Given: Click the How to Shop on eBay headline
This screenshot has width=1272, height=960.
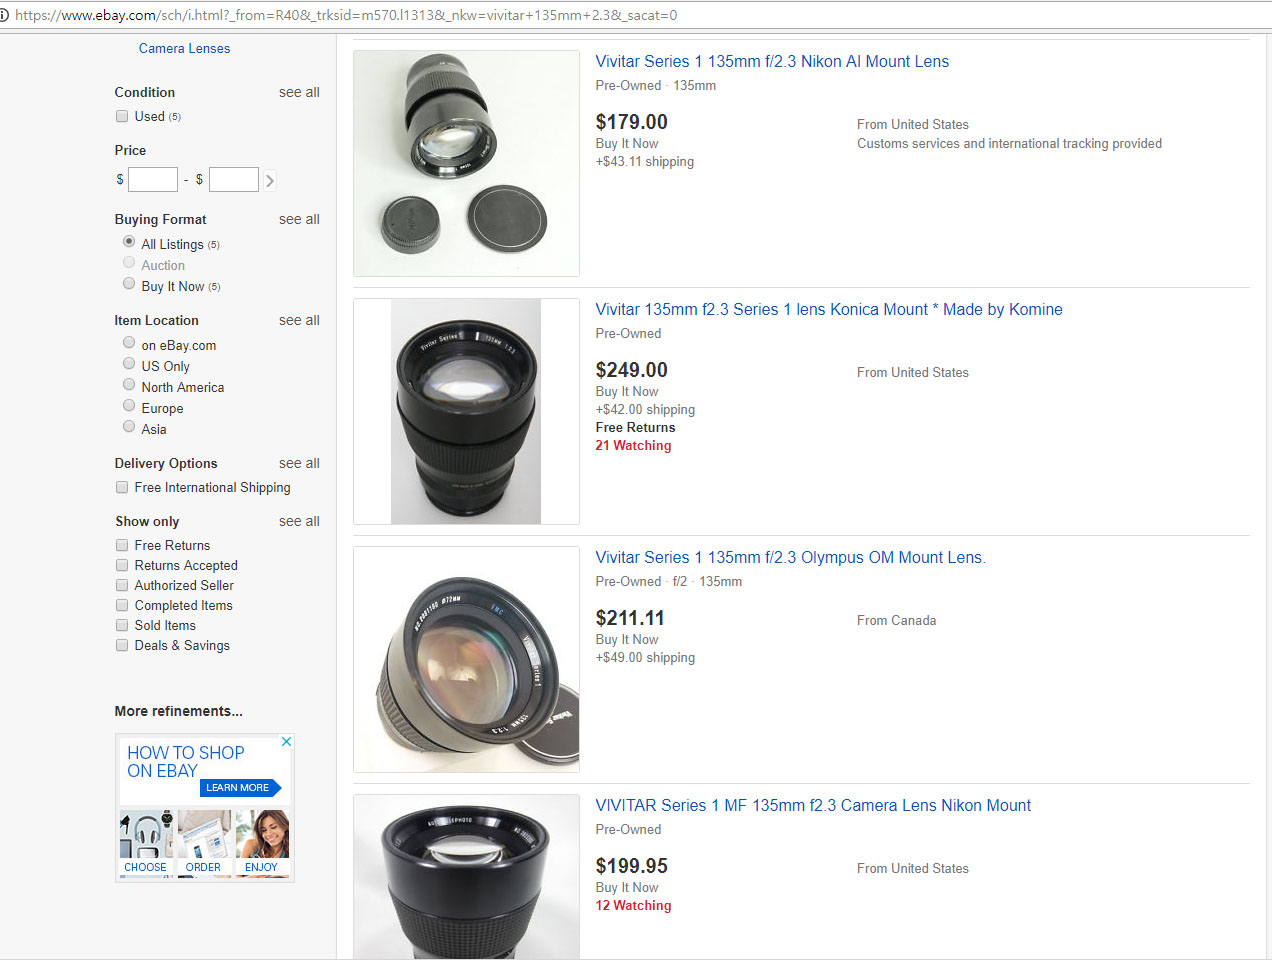Looking at the screenshot, I should pos(185,761).
